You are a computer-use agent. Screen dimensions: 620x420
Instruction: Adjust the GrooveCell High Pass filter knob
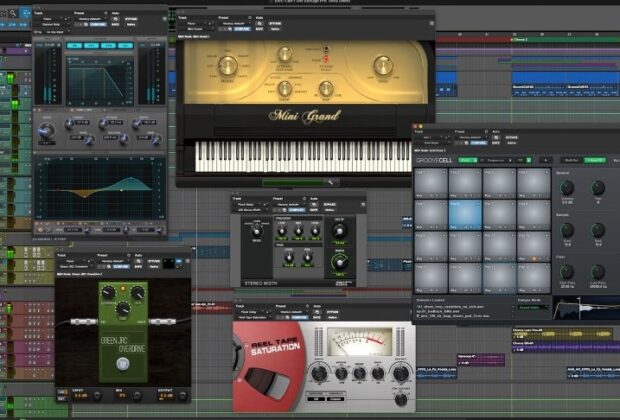[567, 272]
